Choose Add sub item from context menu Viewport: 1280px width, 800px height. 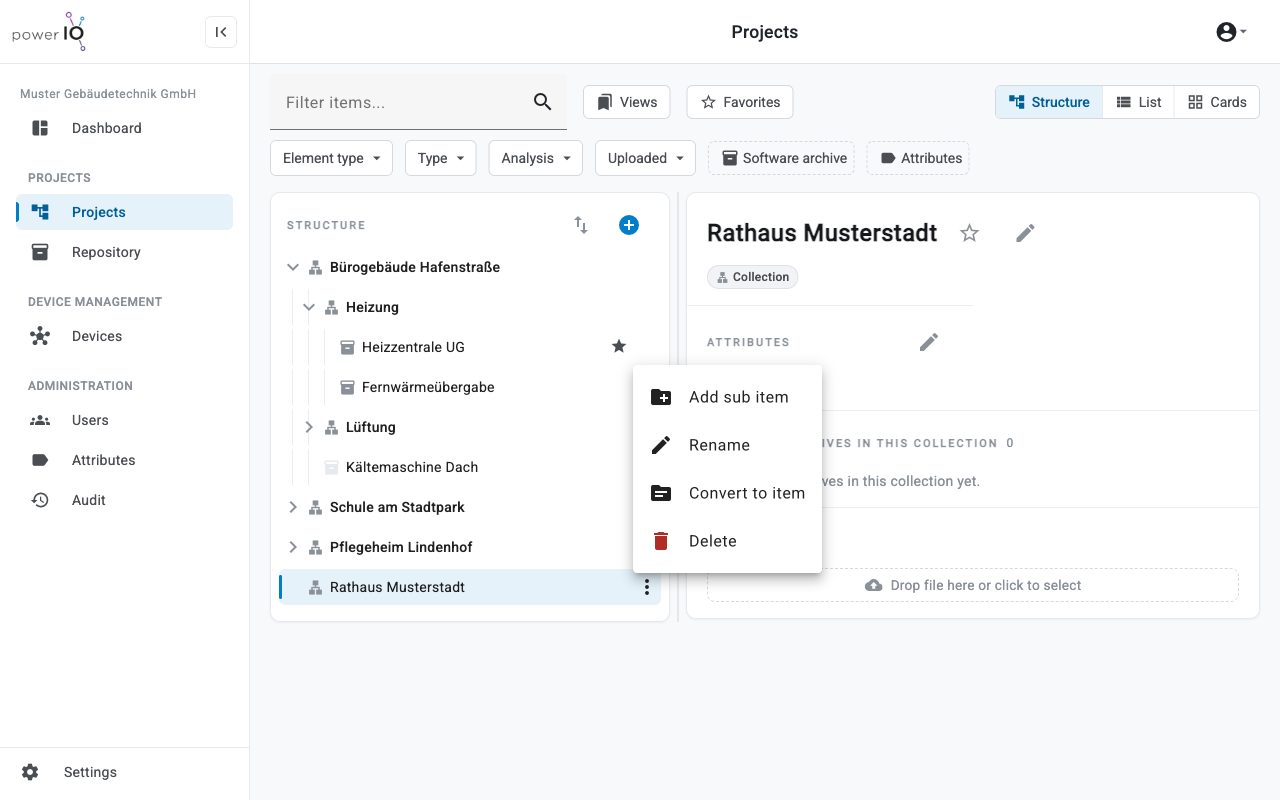[x=727, y=397]
